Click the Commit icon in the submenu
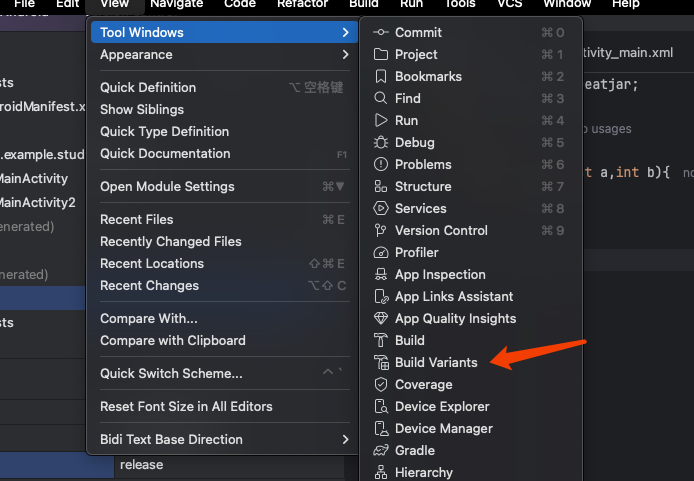The width and height of the screenshot is (694, 481). pyautogui.click(x=380, y=32)
